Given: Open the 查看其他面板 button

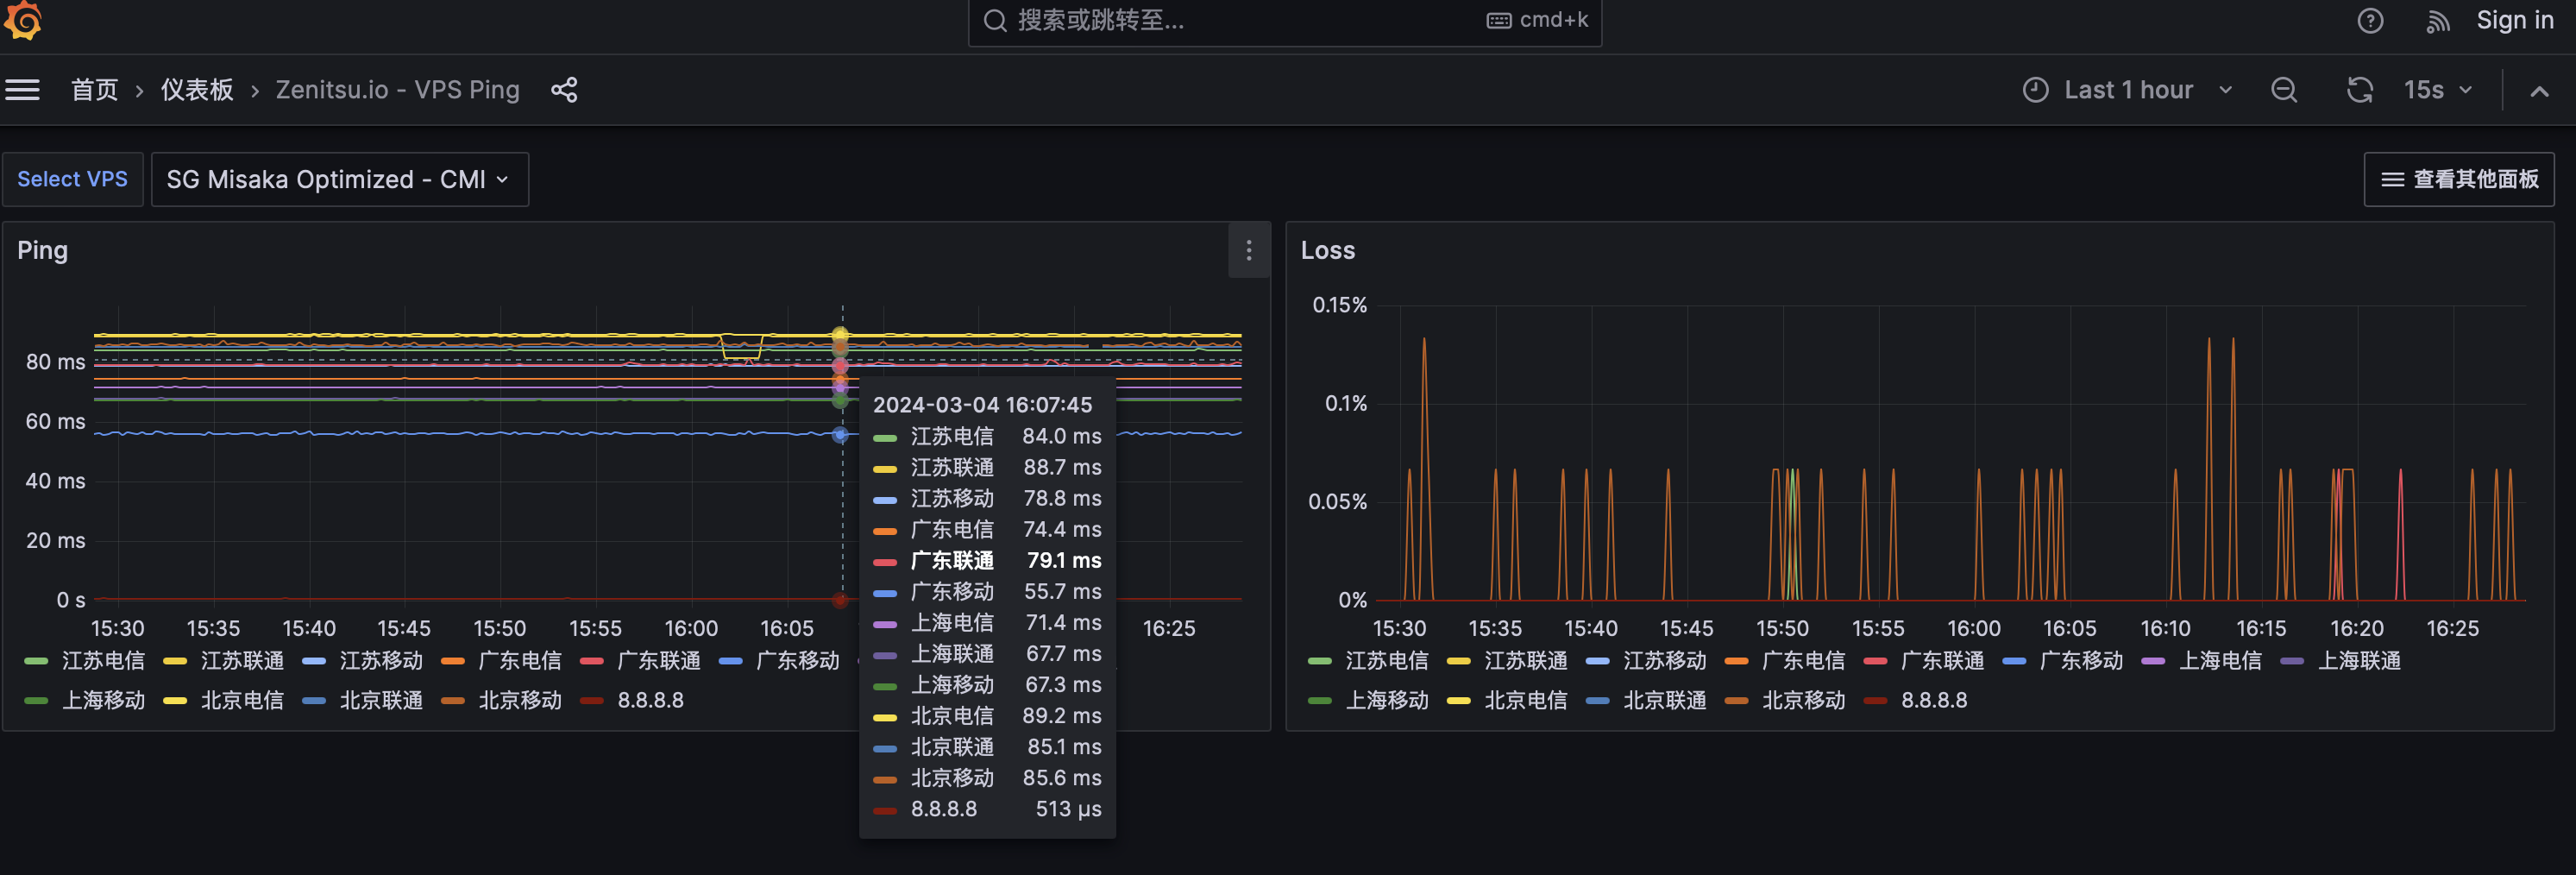Looking at the screenshot, I should 2458,179.
